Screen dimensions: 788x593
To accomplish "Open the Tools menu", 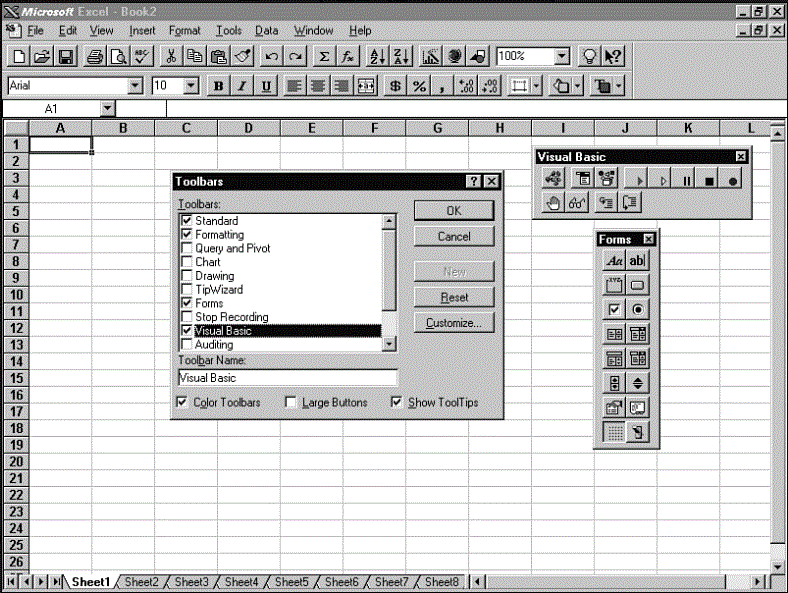I will click(229, 31).
